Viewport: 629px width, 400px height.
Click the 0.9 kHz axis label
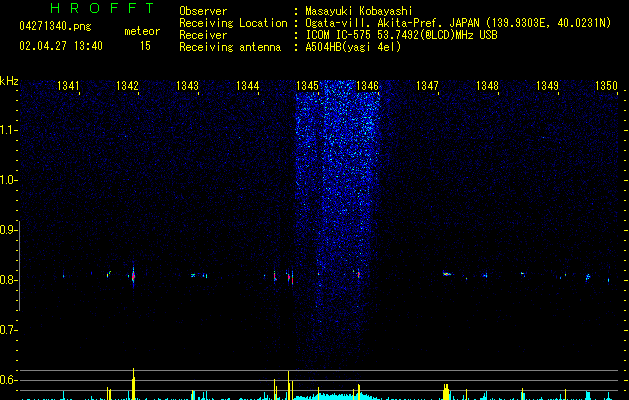point(8,230)
